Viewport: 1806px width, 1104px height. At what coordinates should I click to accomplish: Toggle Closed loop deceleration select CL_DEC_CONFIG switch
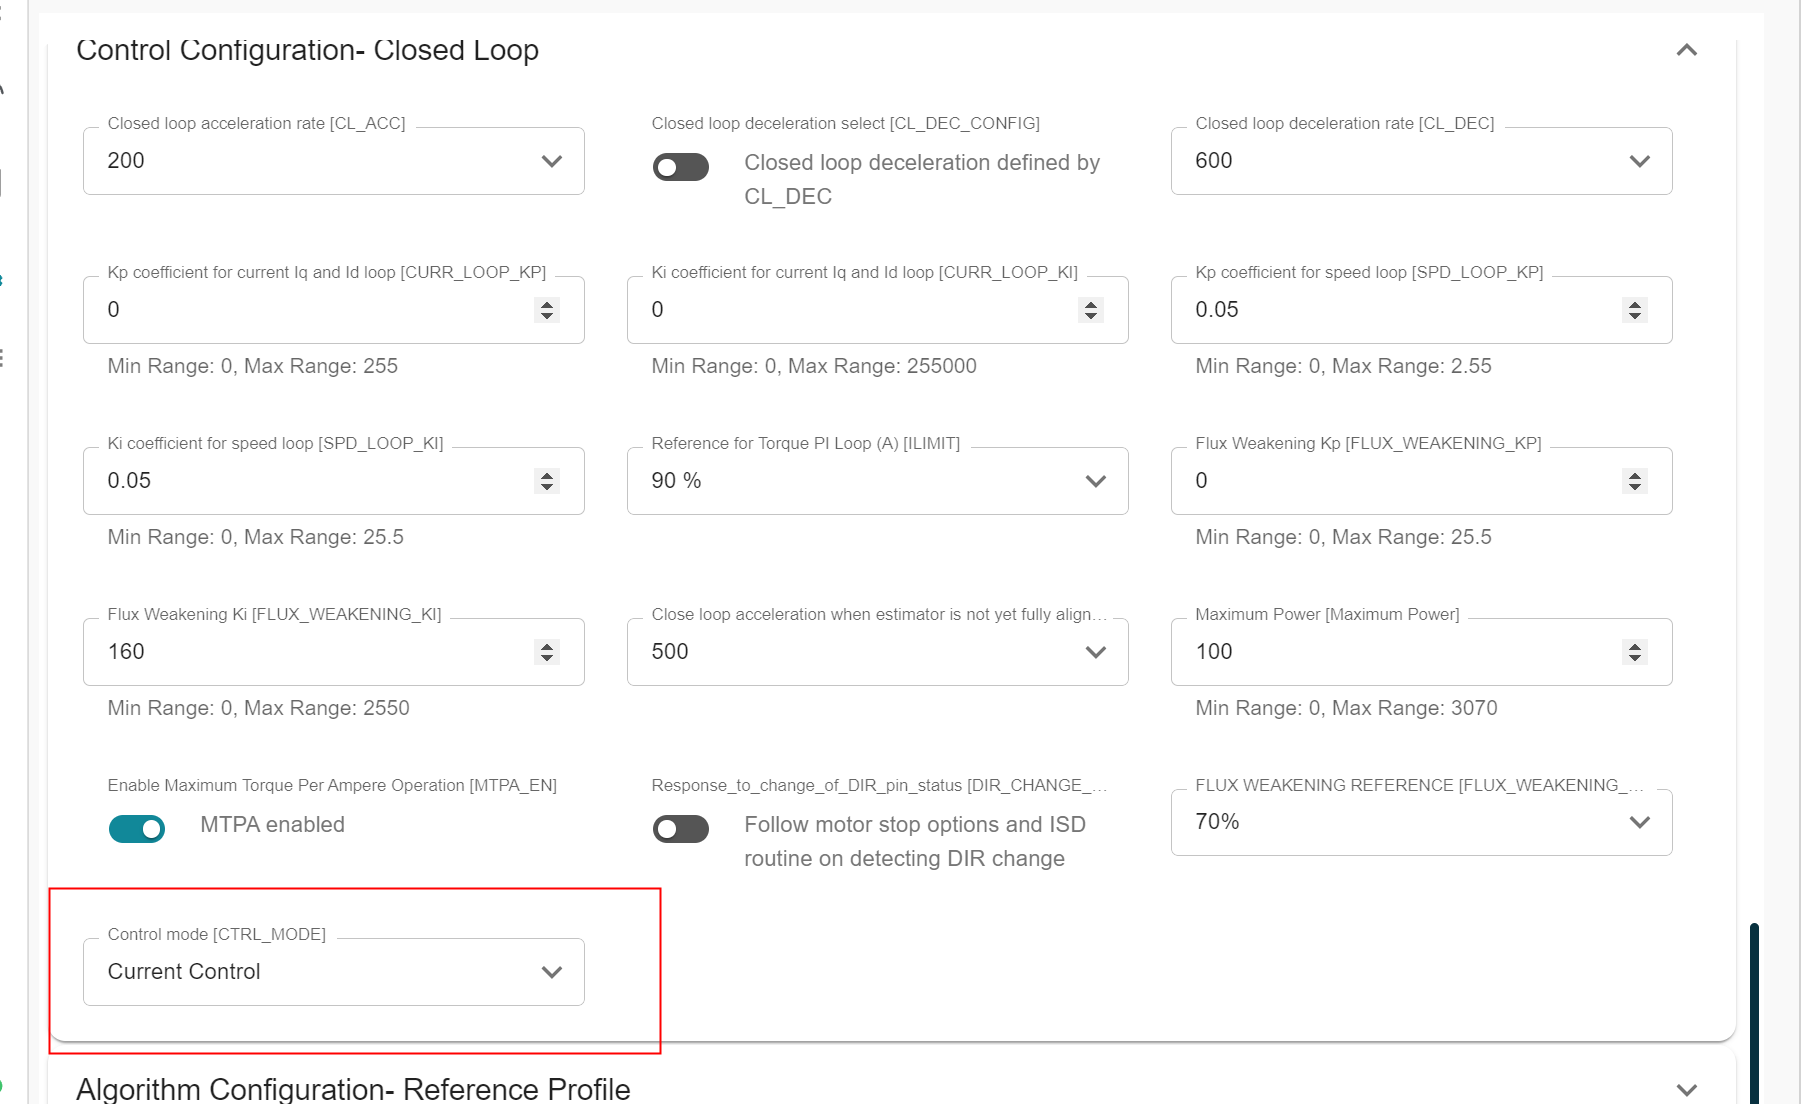(x=681, y=167)
